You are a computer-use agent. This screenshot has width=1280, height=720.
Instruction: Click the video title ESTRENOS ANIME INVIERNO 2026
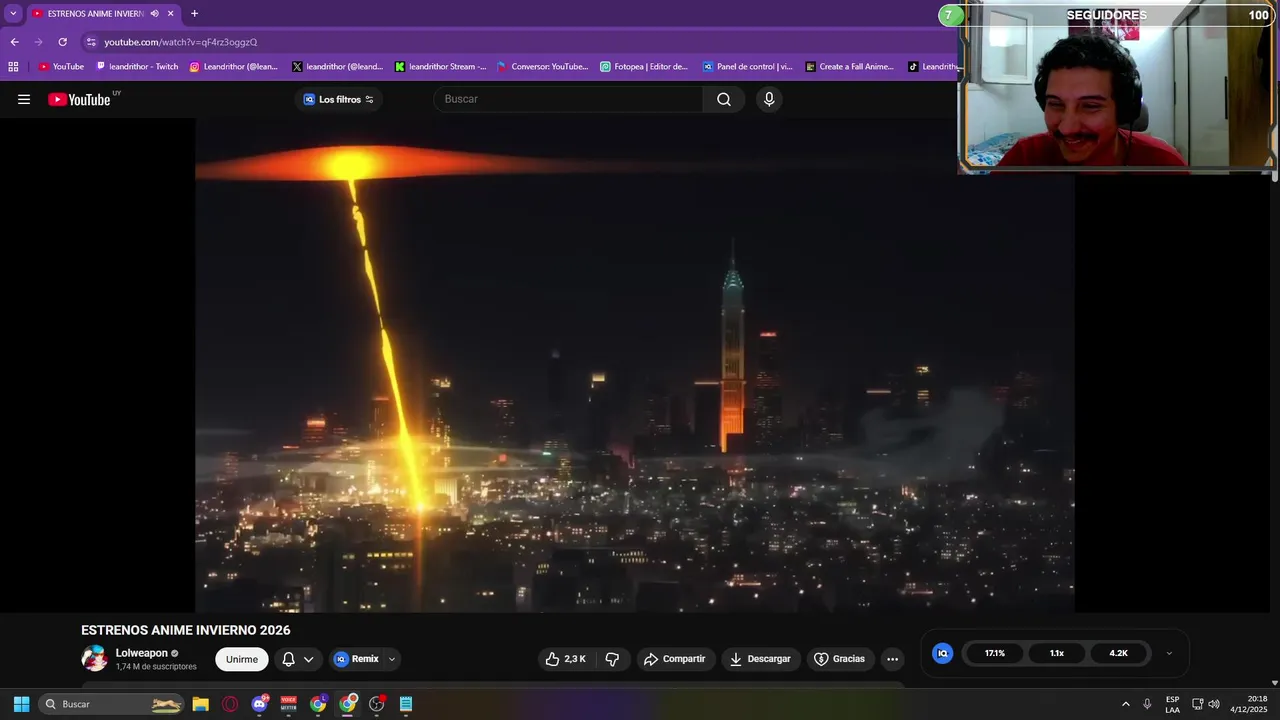point(186,630)
